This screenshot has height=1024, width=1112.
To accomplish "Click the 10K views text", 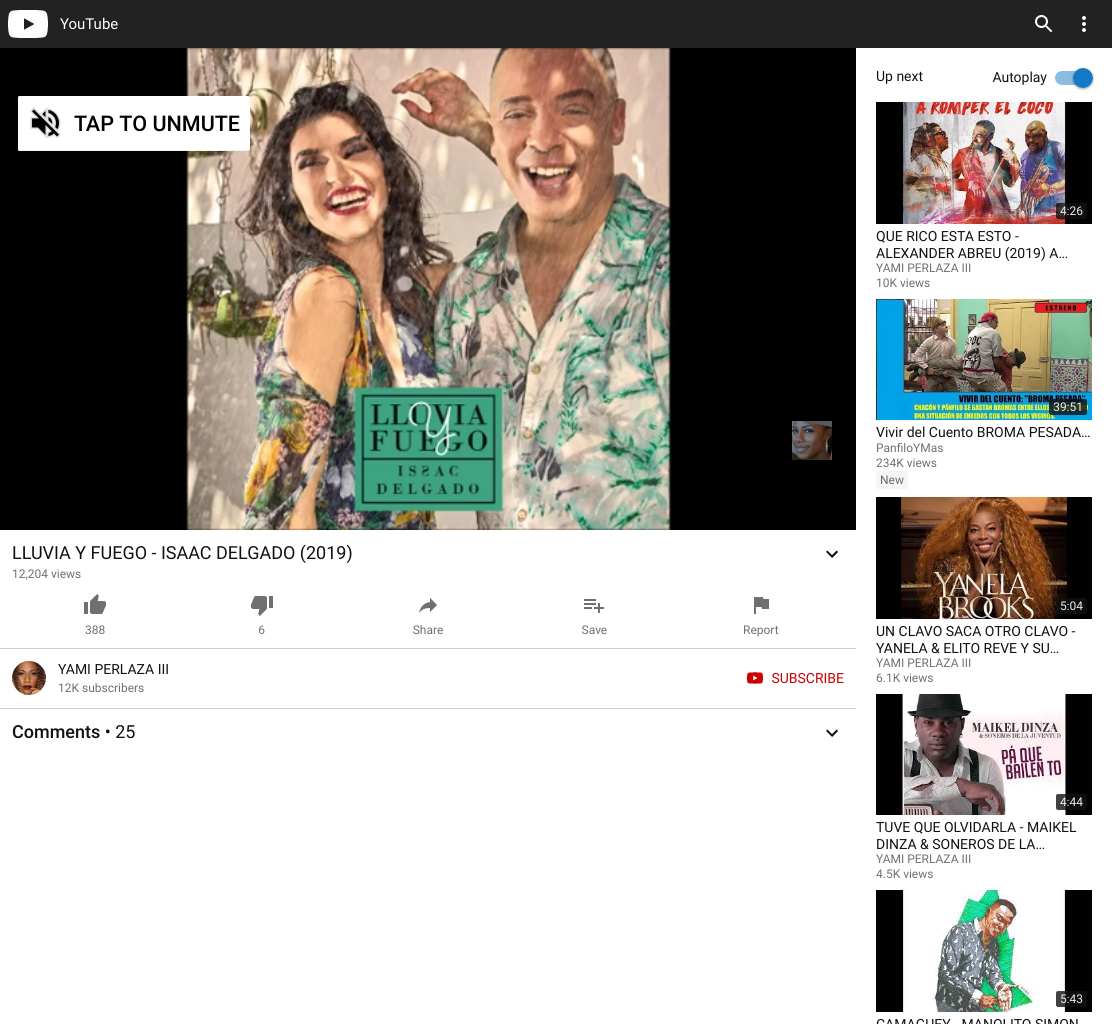I will coord(903,283).
